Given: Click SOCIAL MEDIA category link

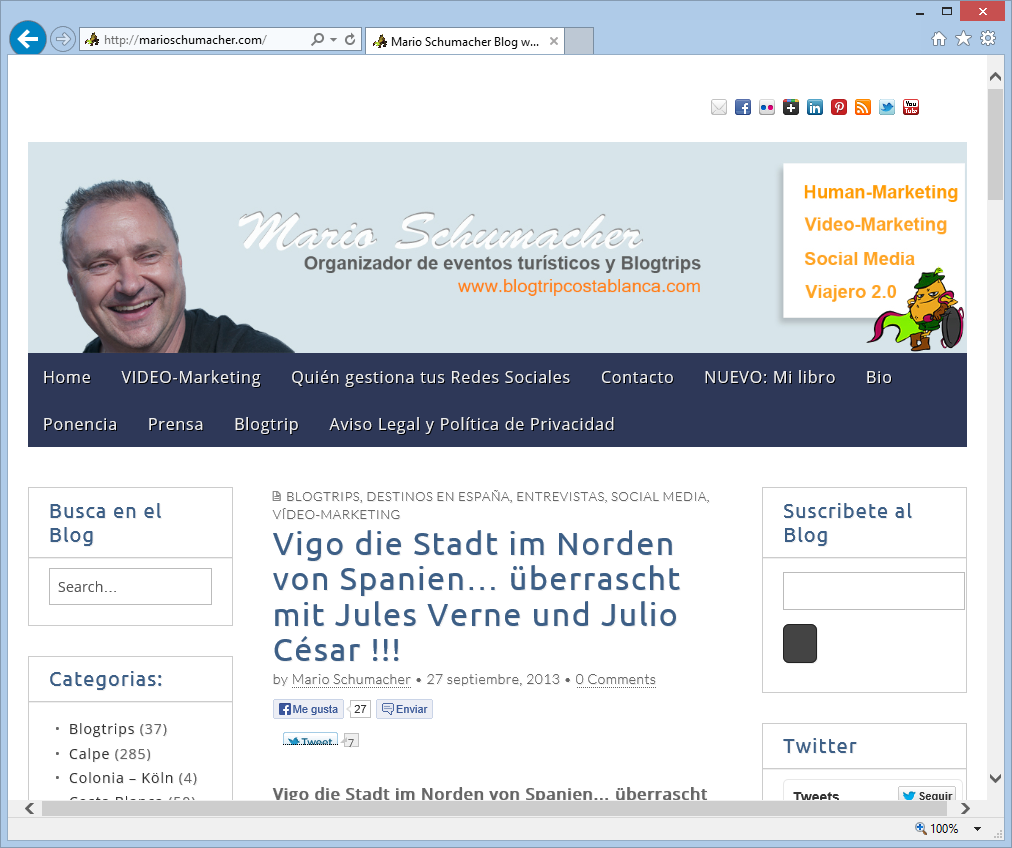Looking at the screenshot, I should [659, 496].
